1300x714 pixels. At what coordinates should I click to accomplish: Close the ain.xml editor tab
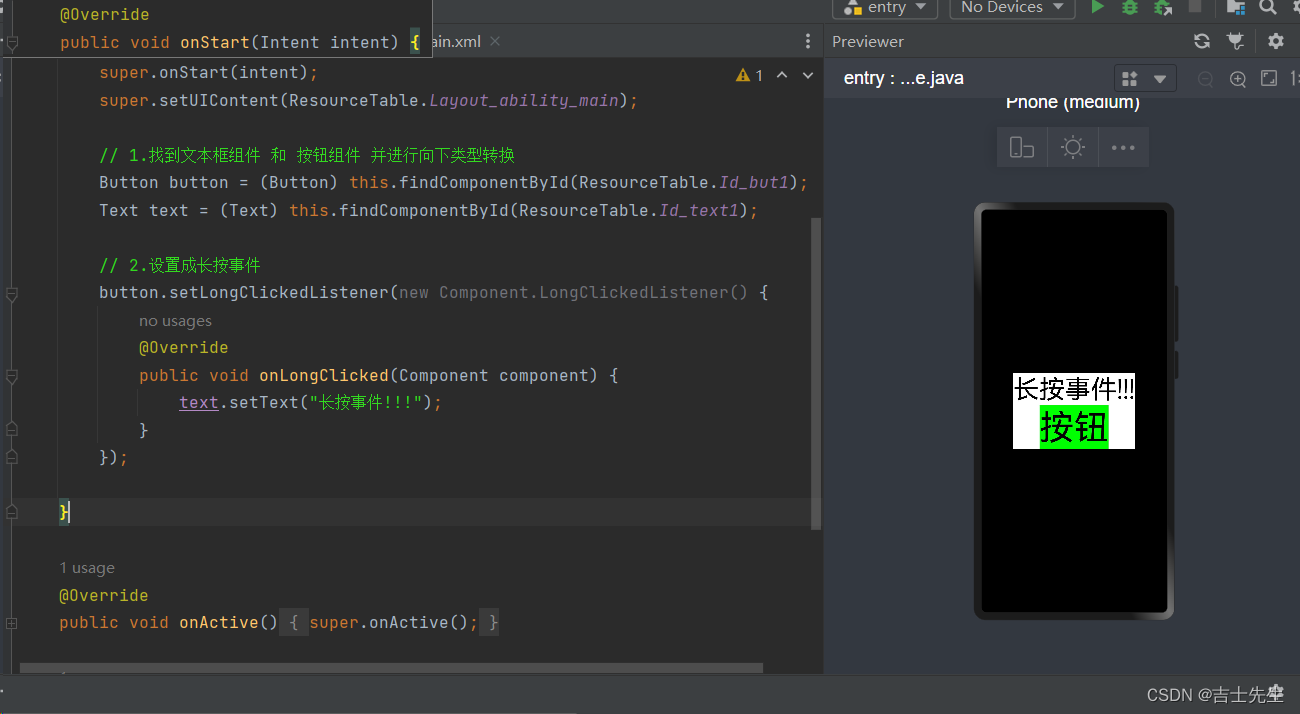point(495,42)
